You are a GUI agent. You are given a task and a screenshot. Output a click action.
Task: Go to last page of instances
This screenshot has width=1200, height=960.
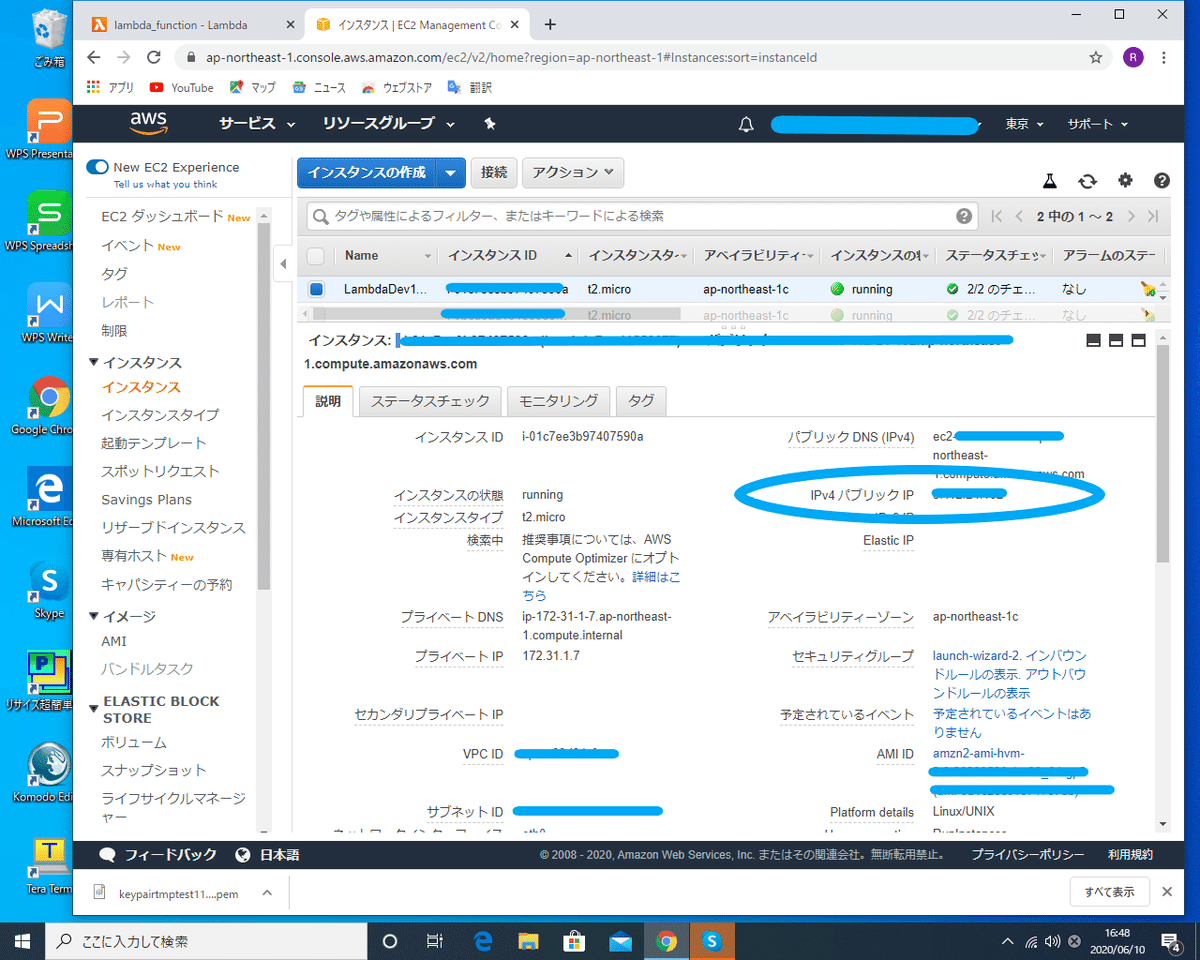click(x=1152, y=216)
